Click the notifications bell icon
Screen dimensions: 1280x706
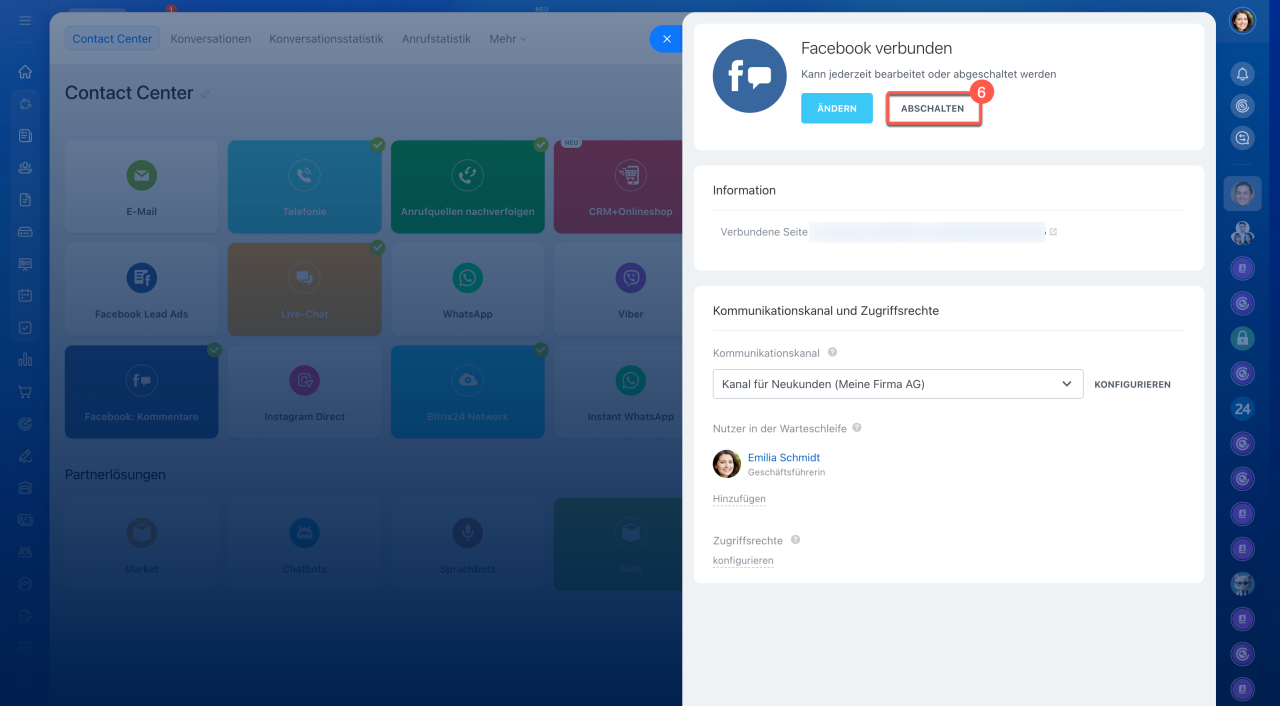pyautogui.click(x=1242, y=74)
